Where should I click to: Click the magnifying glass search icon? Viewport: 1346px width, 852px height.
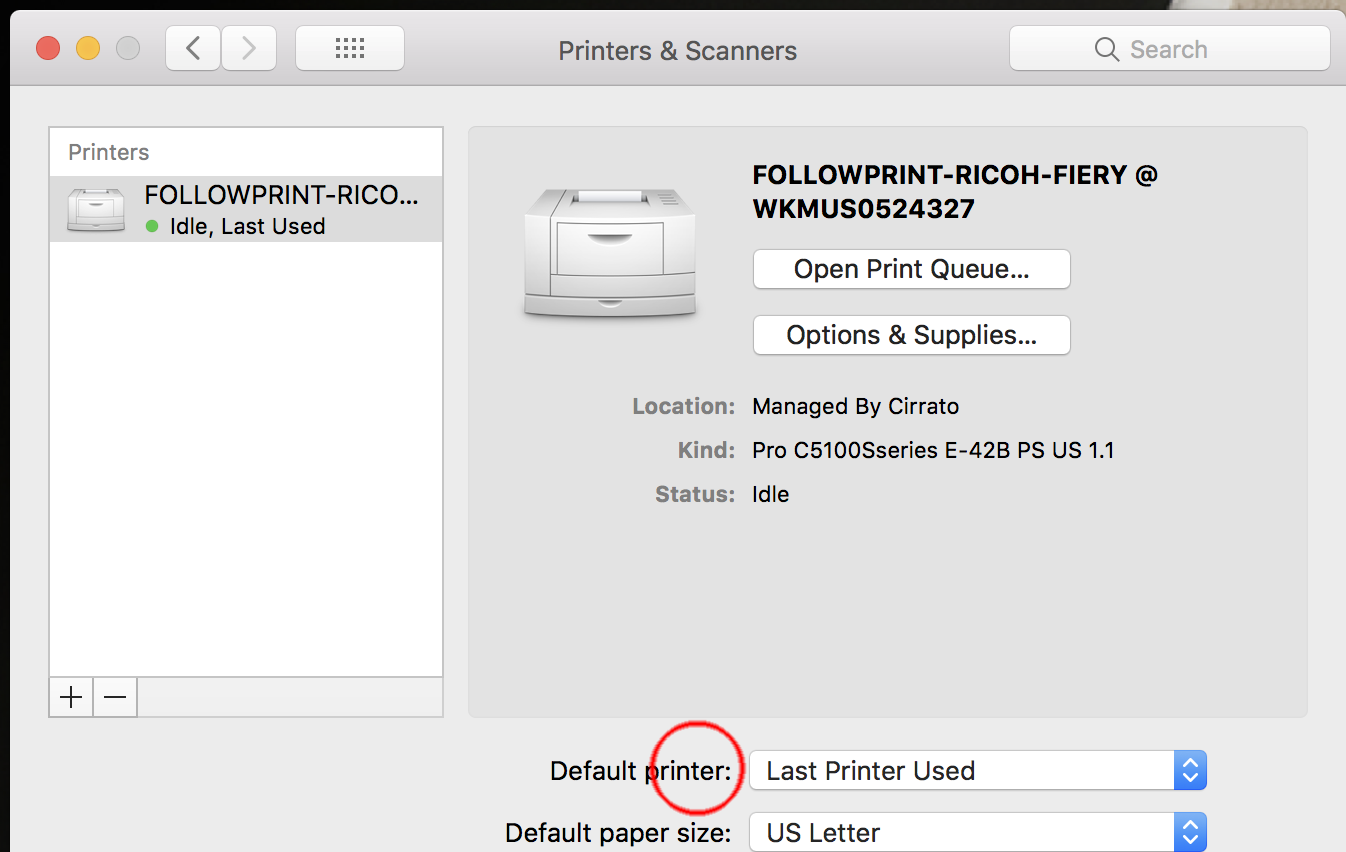1106,49
